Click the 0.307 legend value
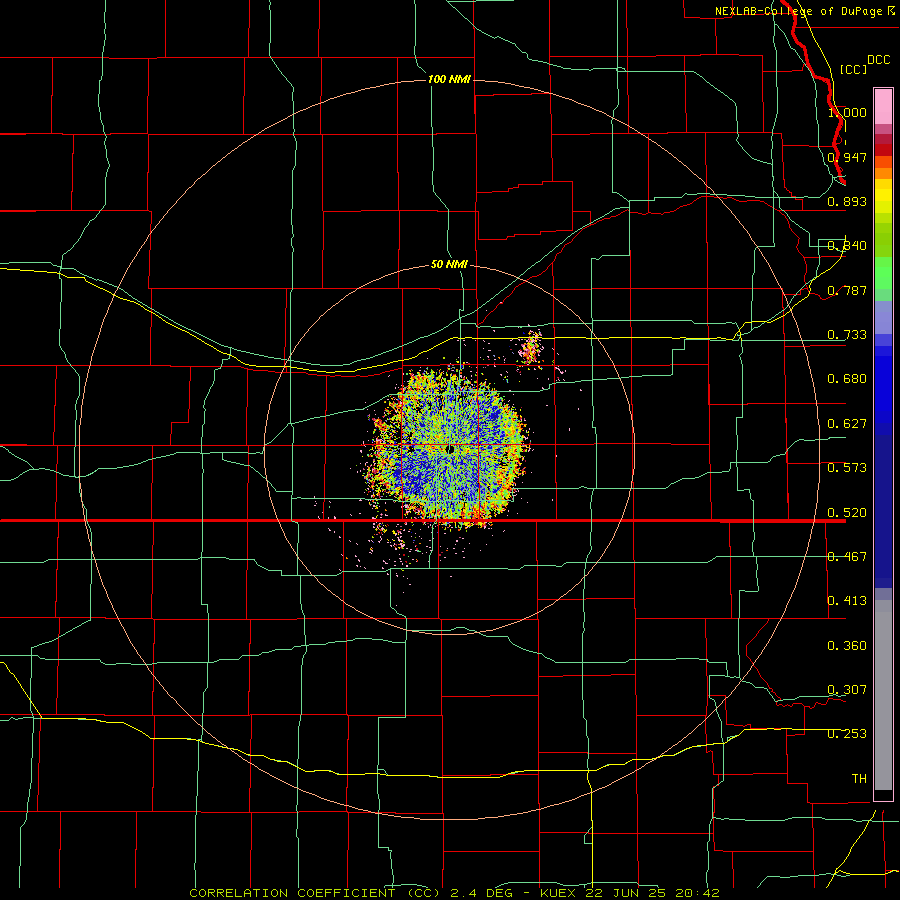 click(847, 689)
